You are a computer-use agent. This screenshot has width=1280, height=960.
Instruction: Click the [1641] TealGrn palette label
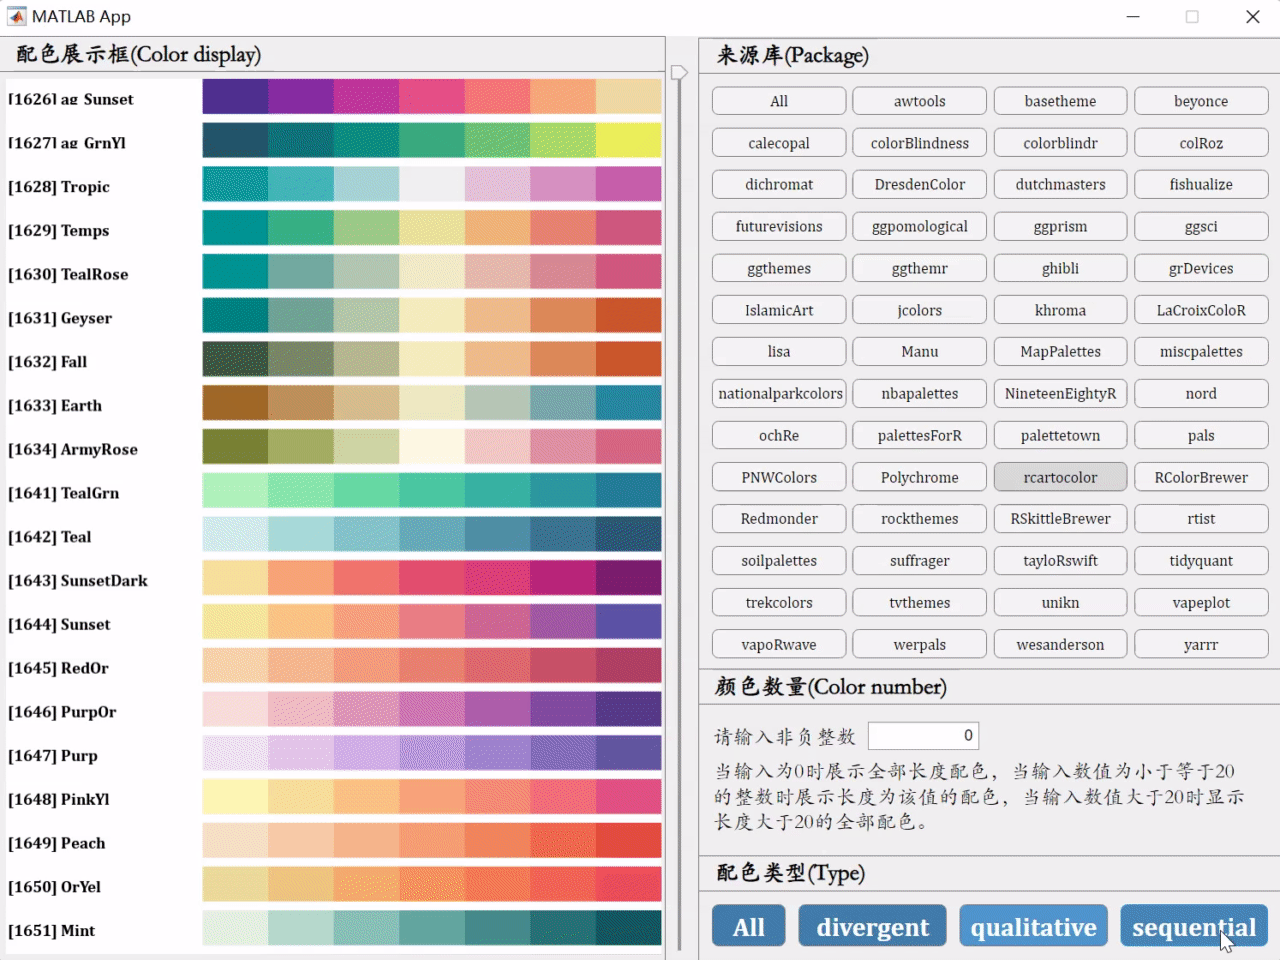(x=64, y=494)
